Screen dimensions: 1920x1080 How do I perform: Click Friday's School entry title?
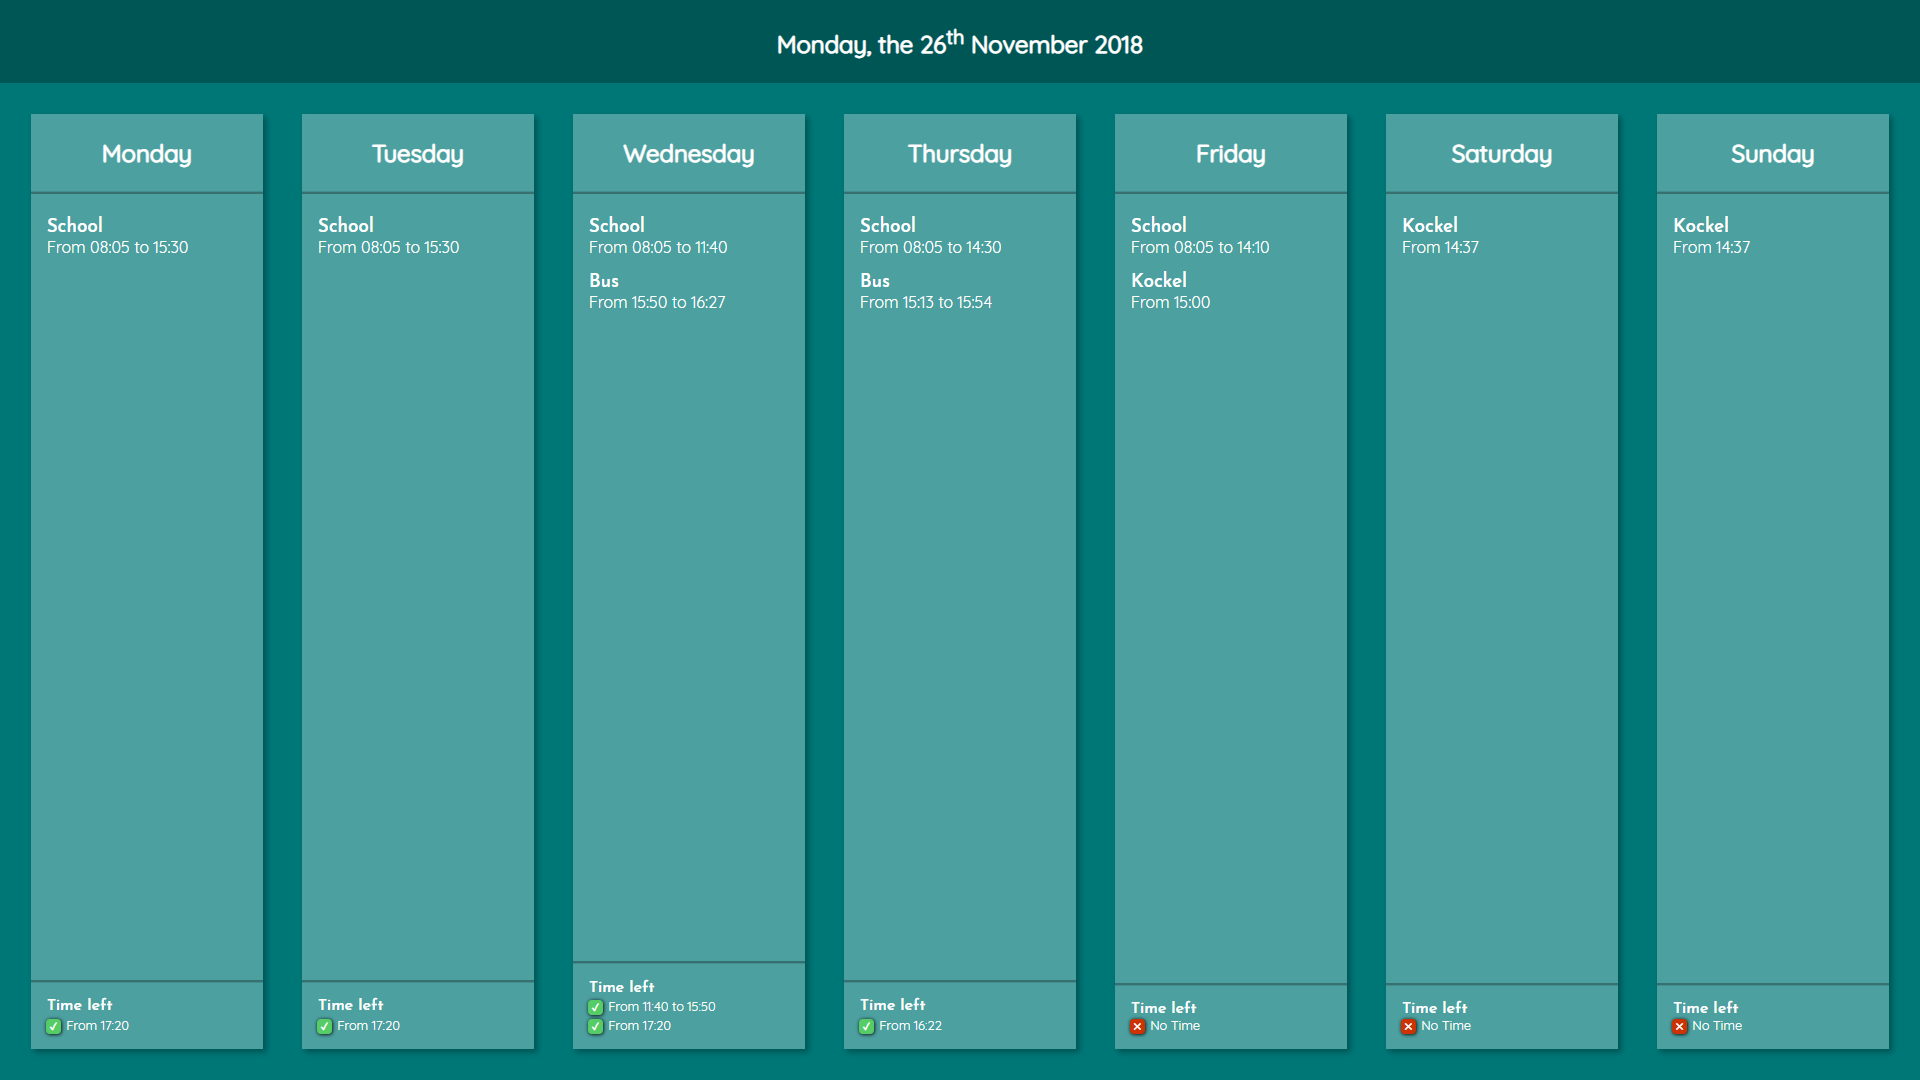click(x=1159, y=225)
